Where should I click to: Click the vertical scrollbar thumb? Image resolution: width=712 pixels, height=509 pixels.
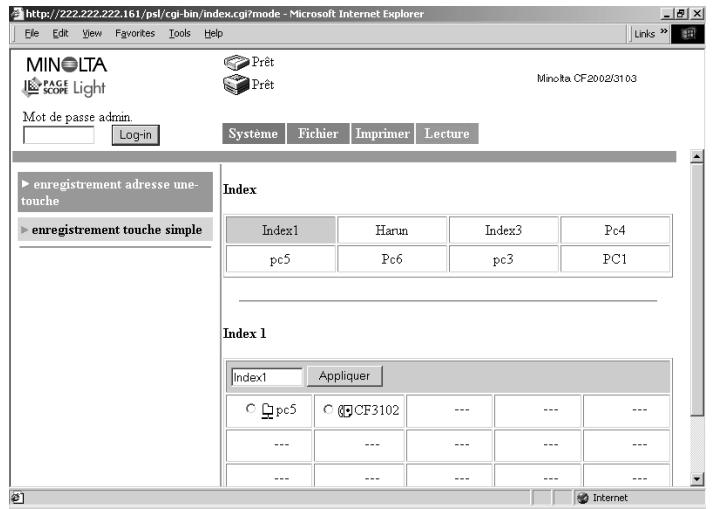coord(697,290)
